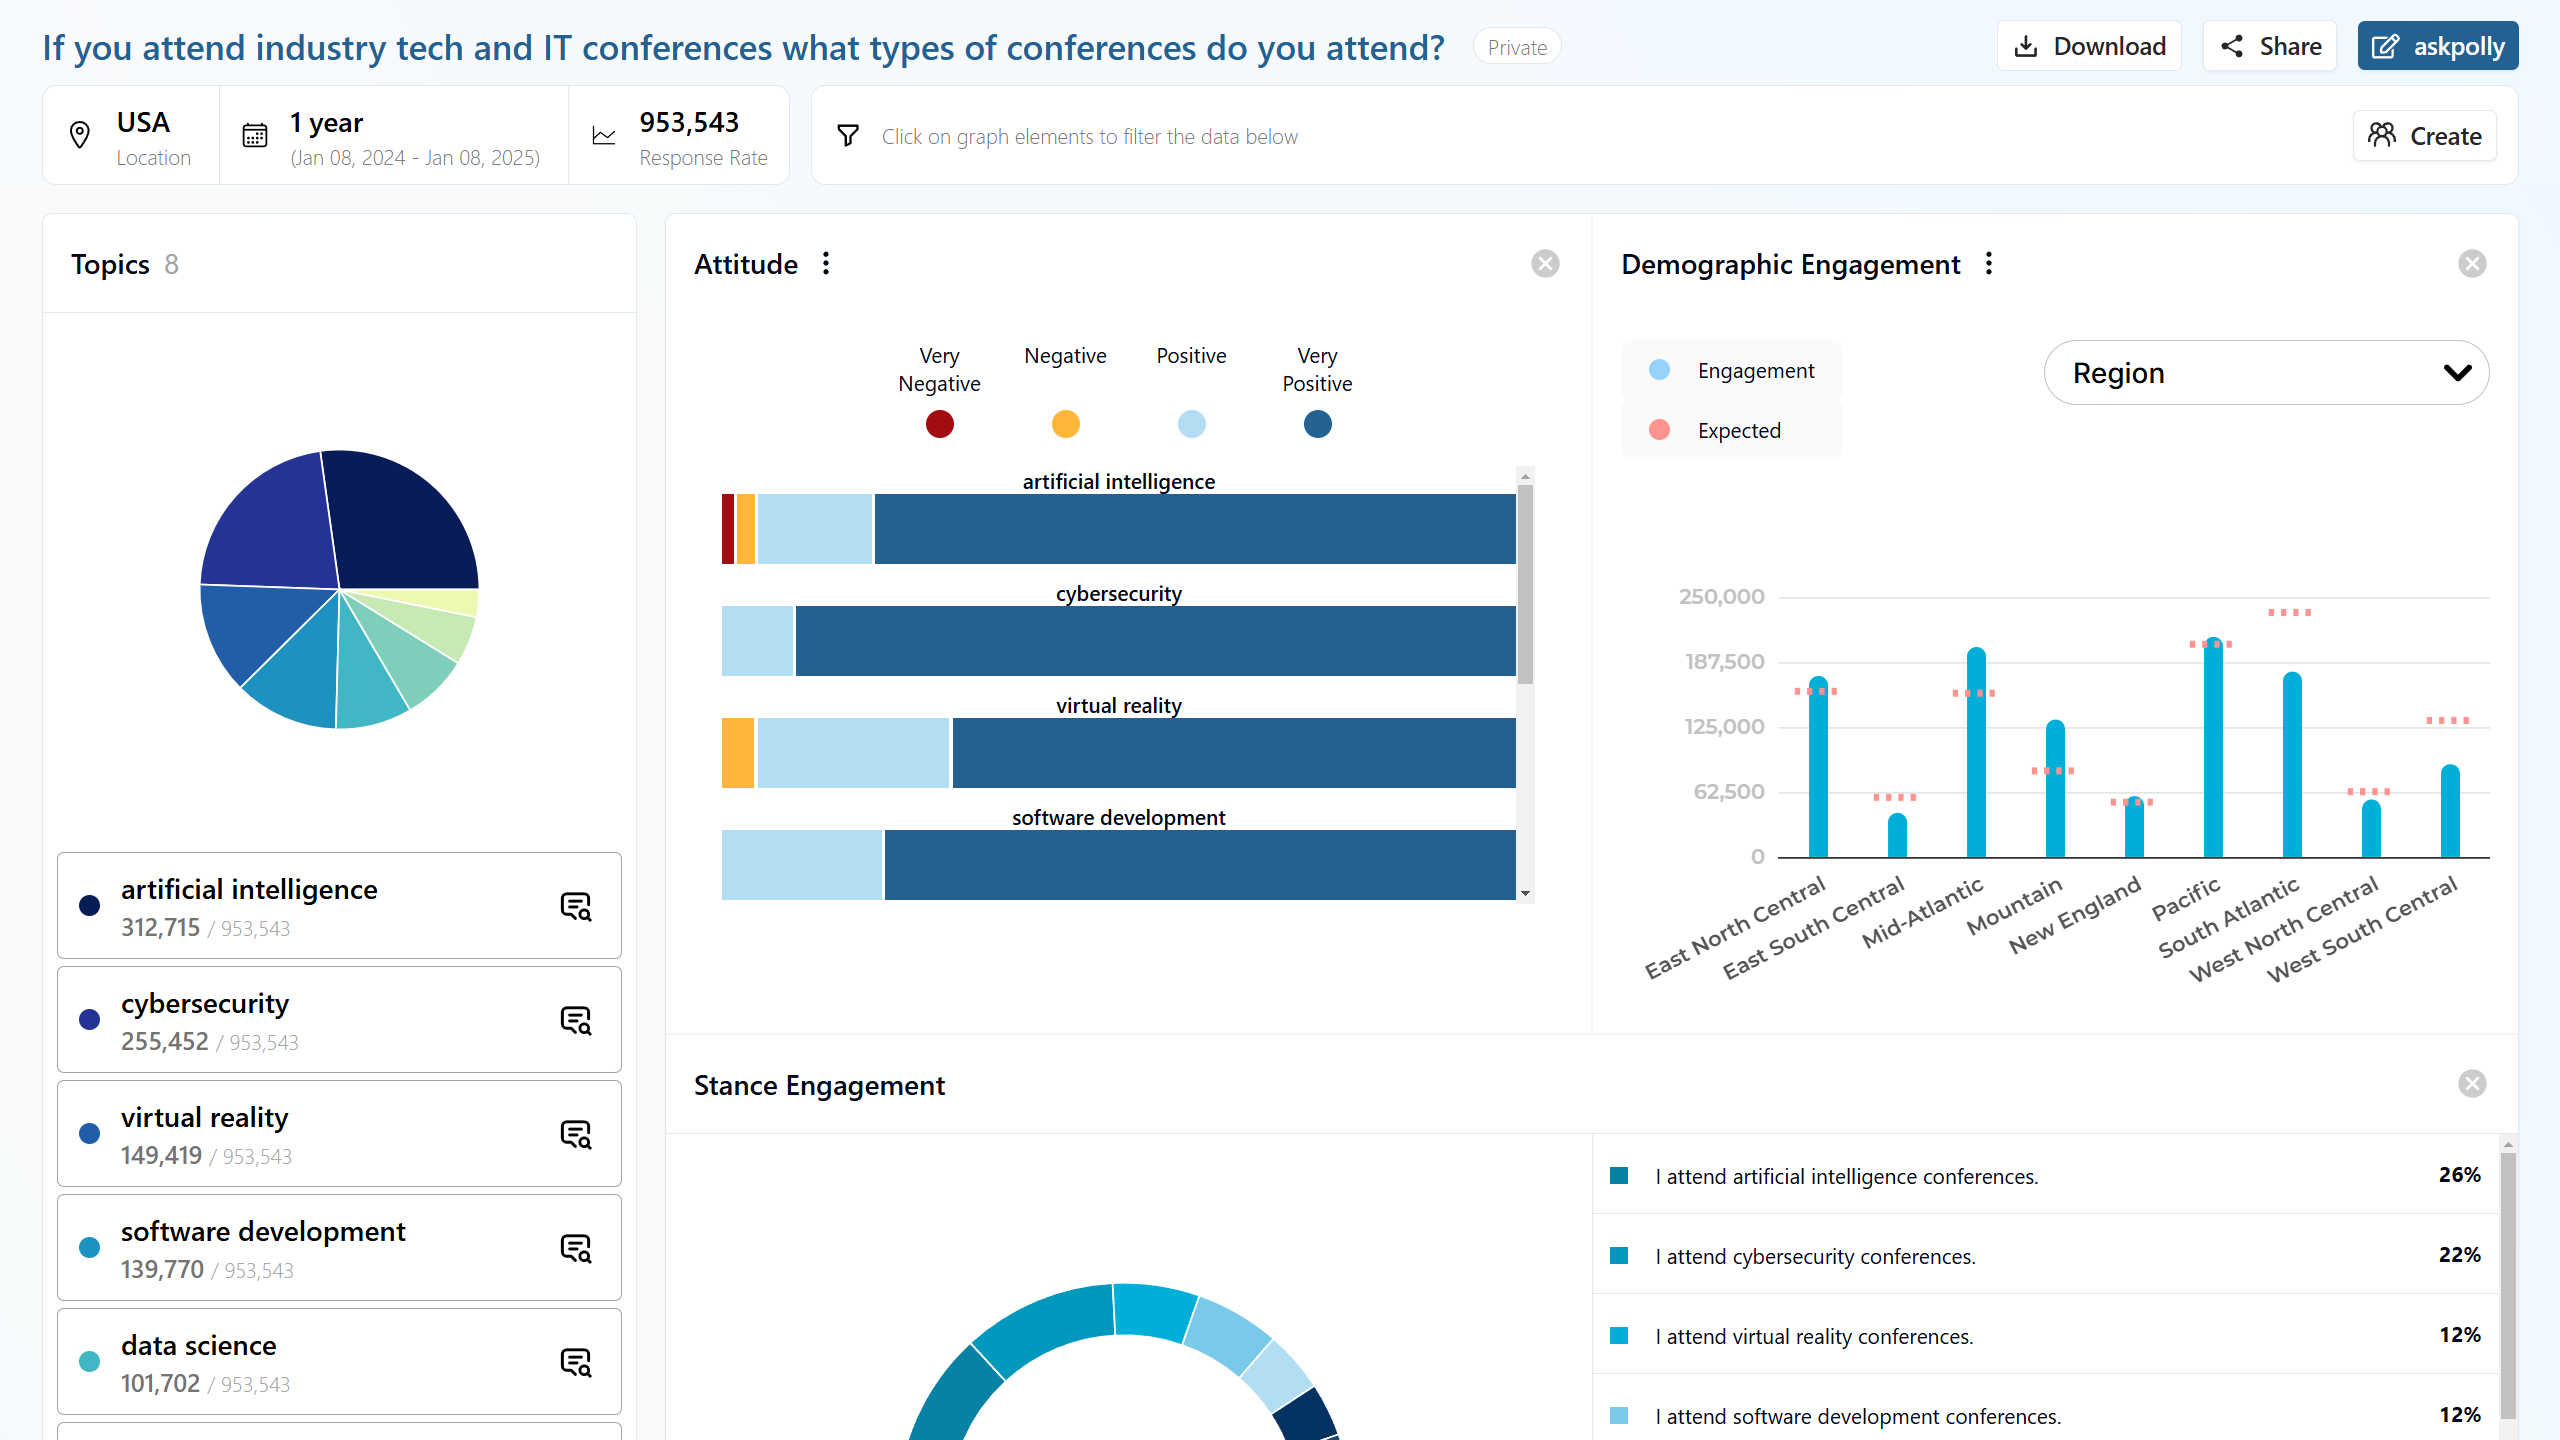Click the Share button
Screen dimensions: 2560x1440
click(x=2270, y=46)
